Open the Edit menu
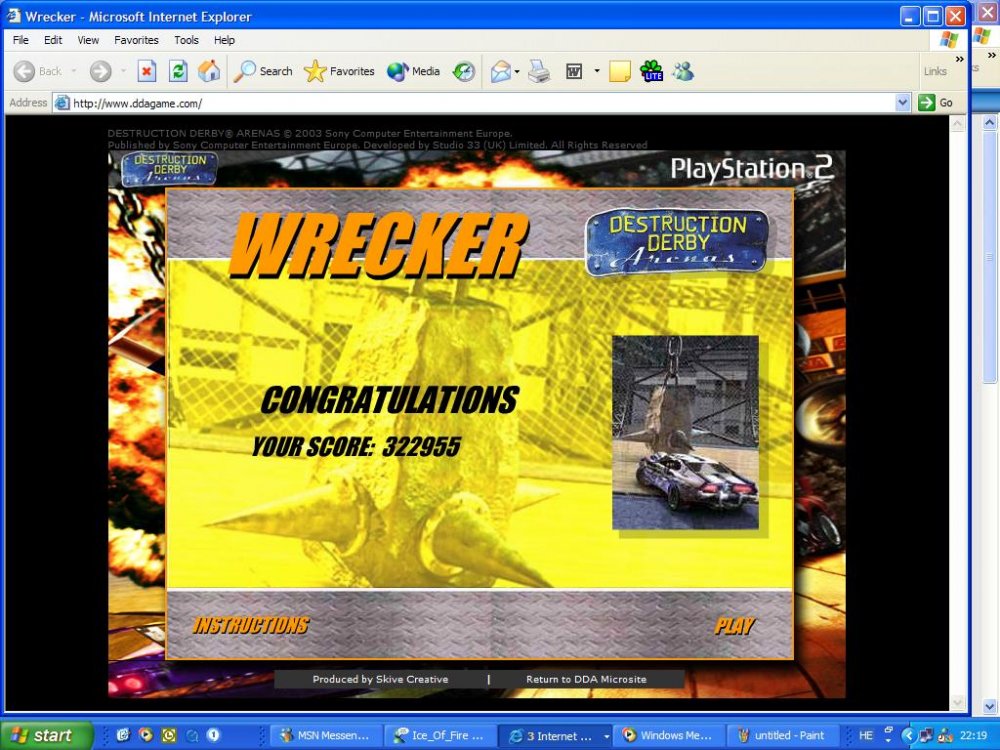The width and height of the screenshot is (1000, 750). (x=53, y=40)
